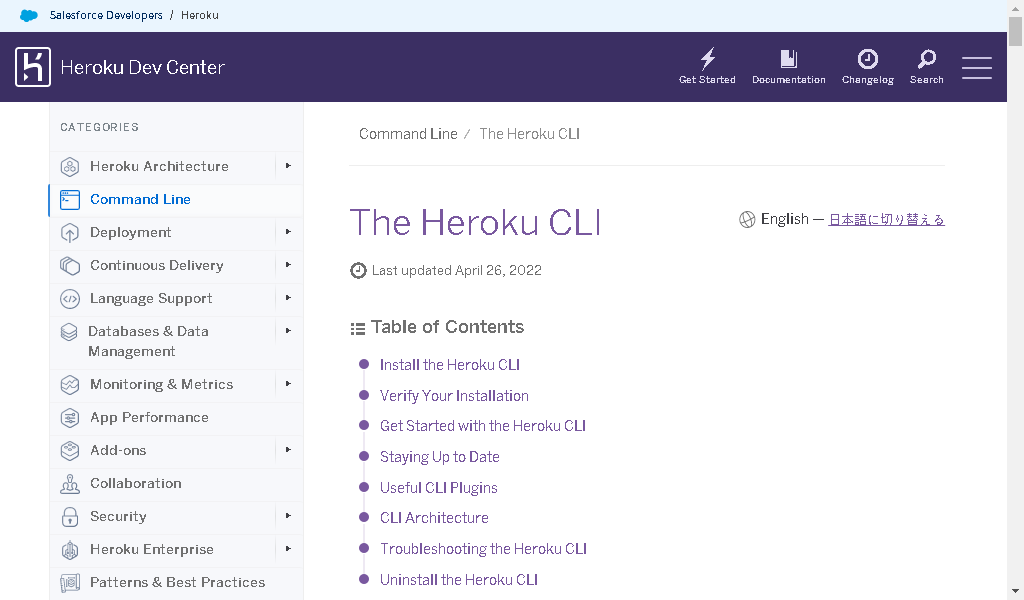Click The Heroku CLI breadcrumb text

click(530, 134)
